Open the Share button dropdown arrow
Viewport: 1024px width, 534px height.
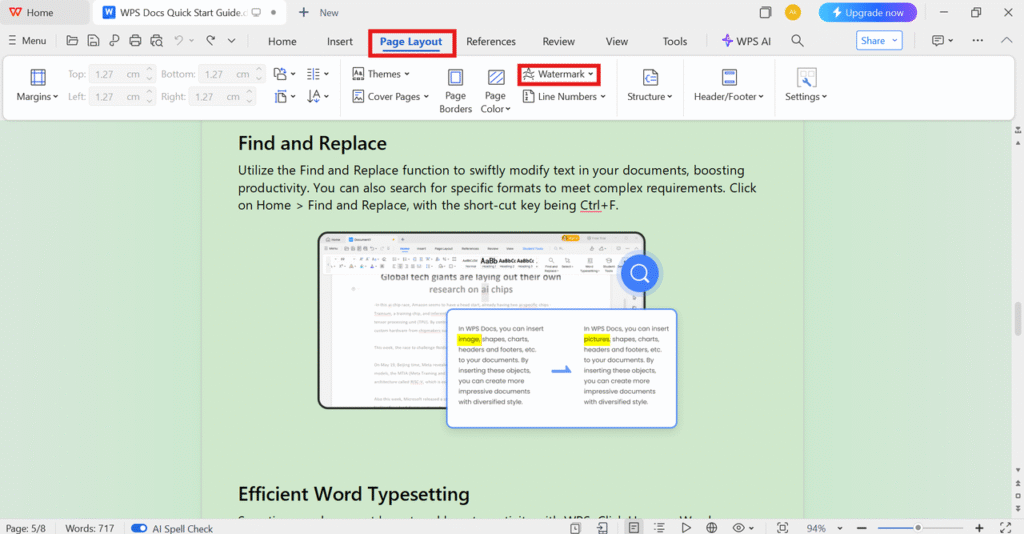tap(895, 40)
